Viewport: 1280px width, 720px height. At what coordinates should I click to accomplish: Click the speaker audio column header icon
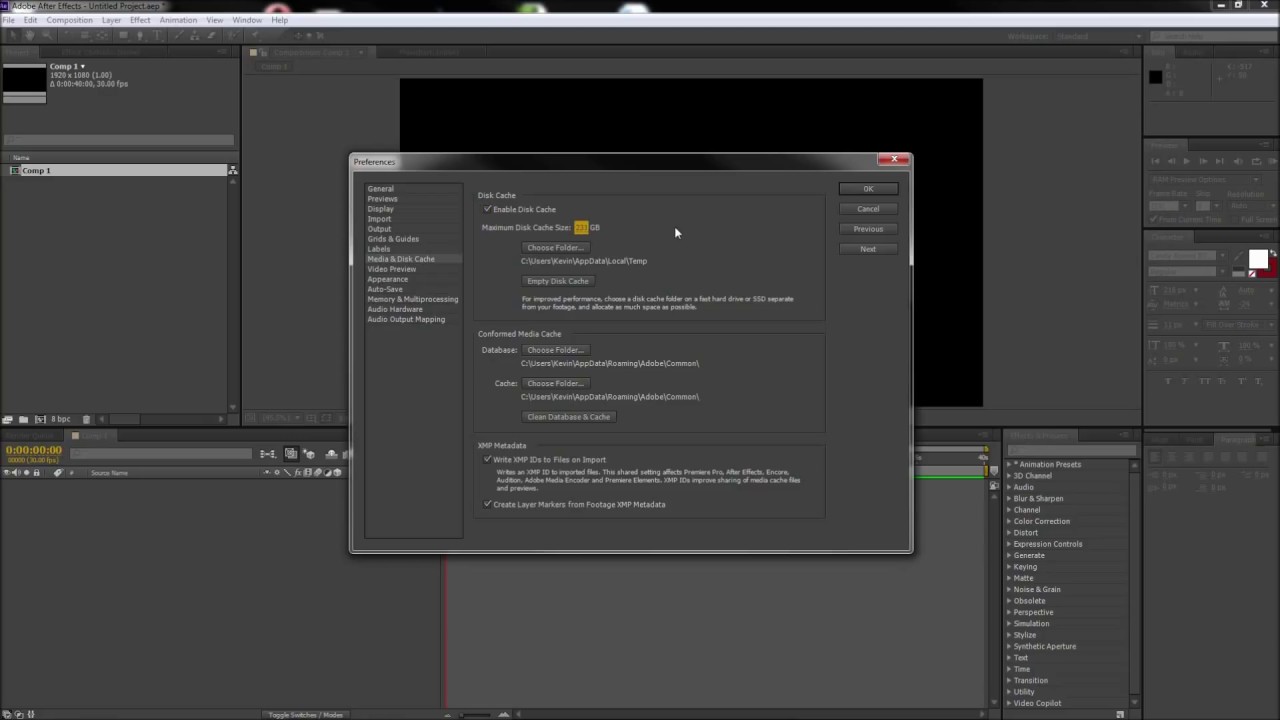[15, 473]
